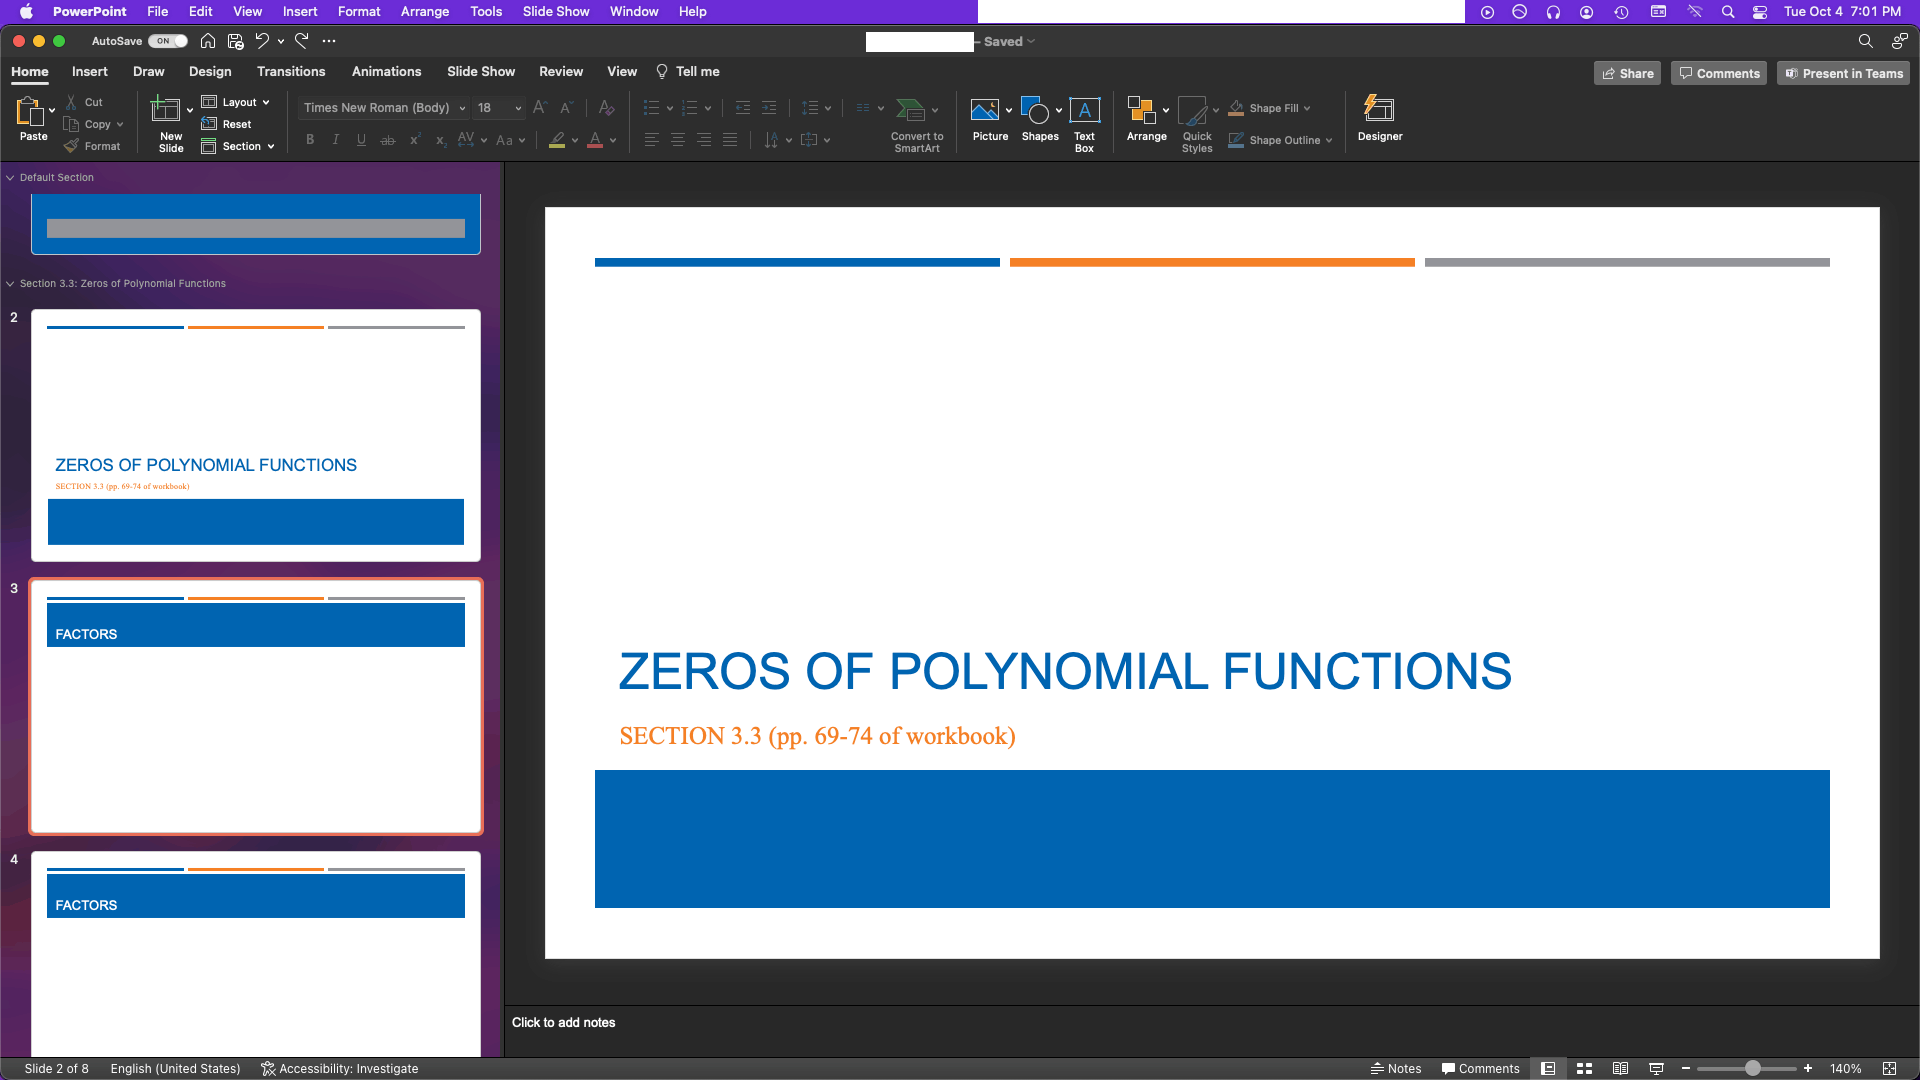
Task: Open the Animations ribbon tab
Action: pyautogui.click(x=386, y=71)
